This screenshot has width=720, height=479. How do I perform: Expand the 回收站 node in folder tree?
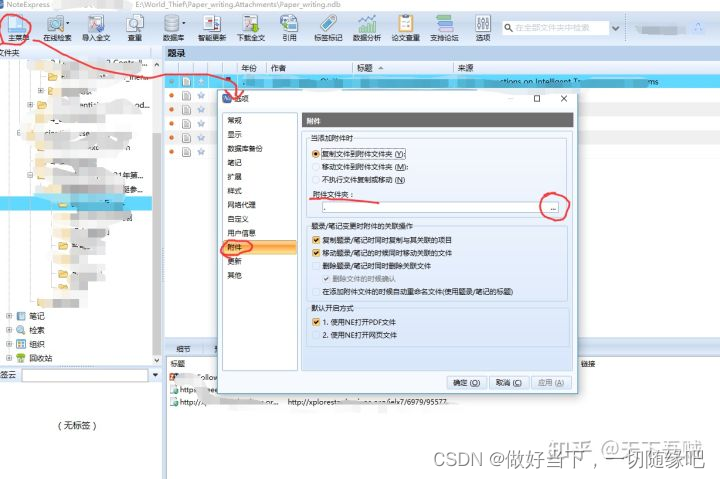coord(9,358)
